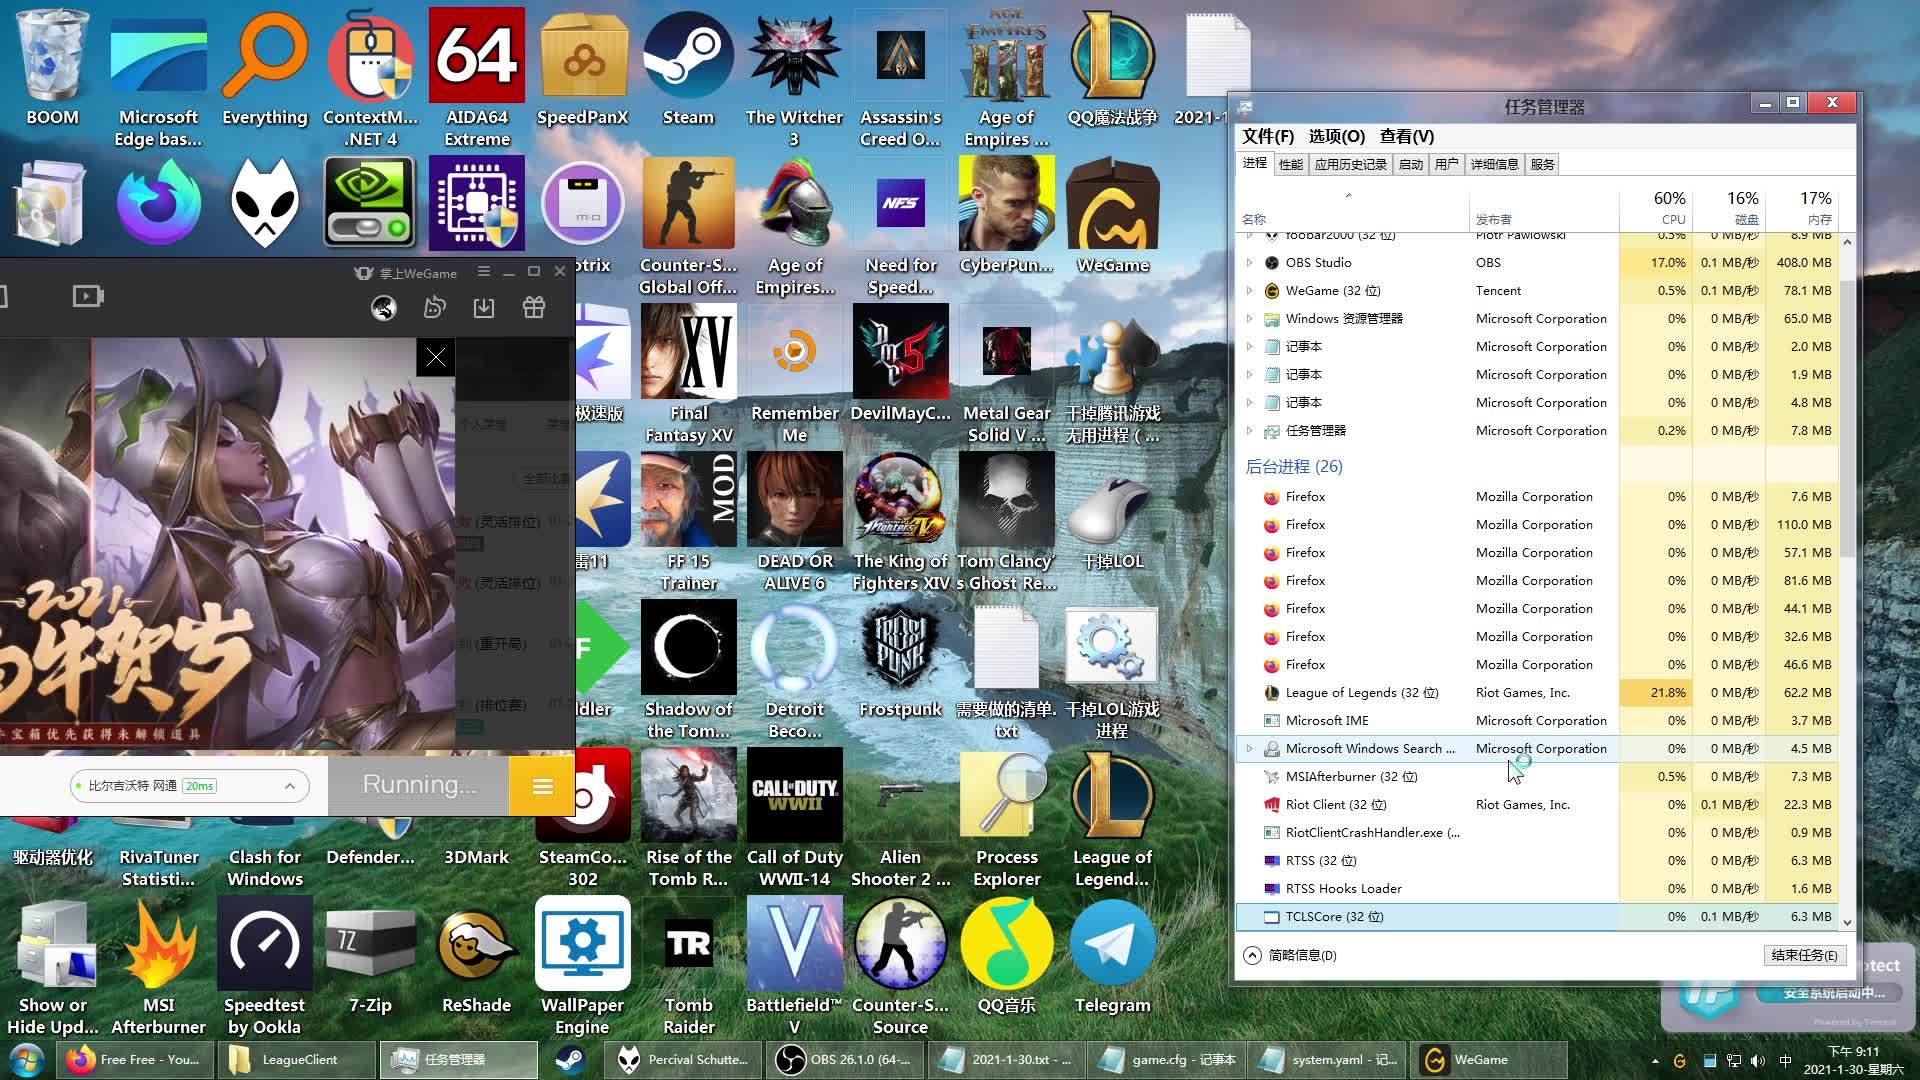
Task: Open the Everything search shortcut
Action: point(265,70)
